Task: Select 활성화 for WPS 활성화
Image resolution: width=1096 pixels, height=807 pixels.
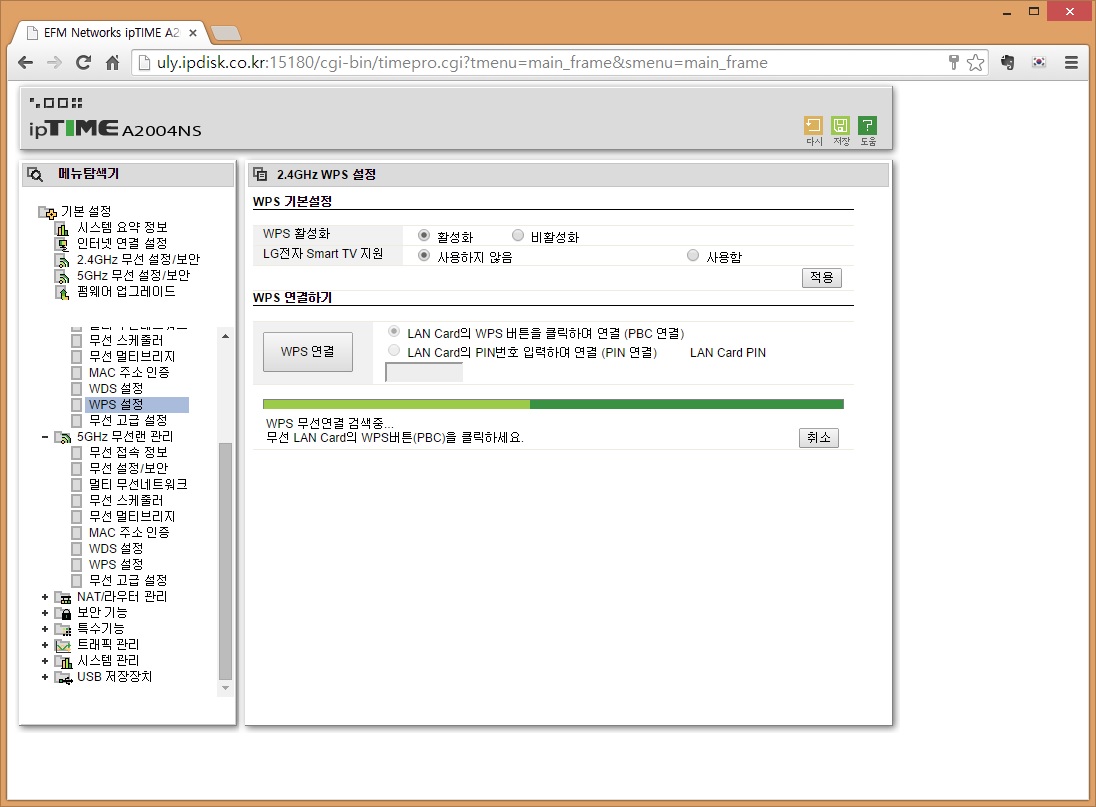Action: pos(424,235)
